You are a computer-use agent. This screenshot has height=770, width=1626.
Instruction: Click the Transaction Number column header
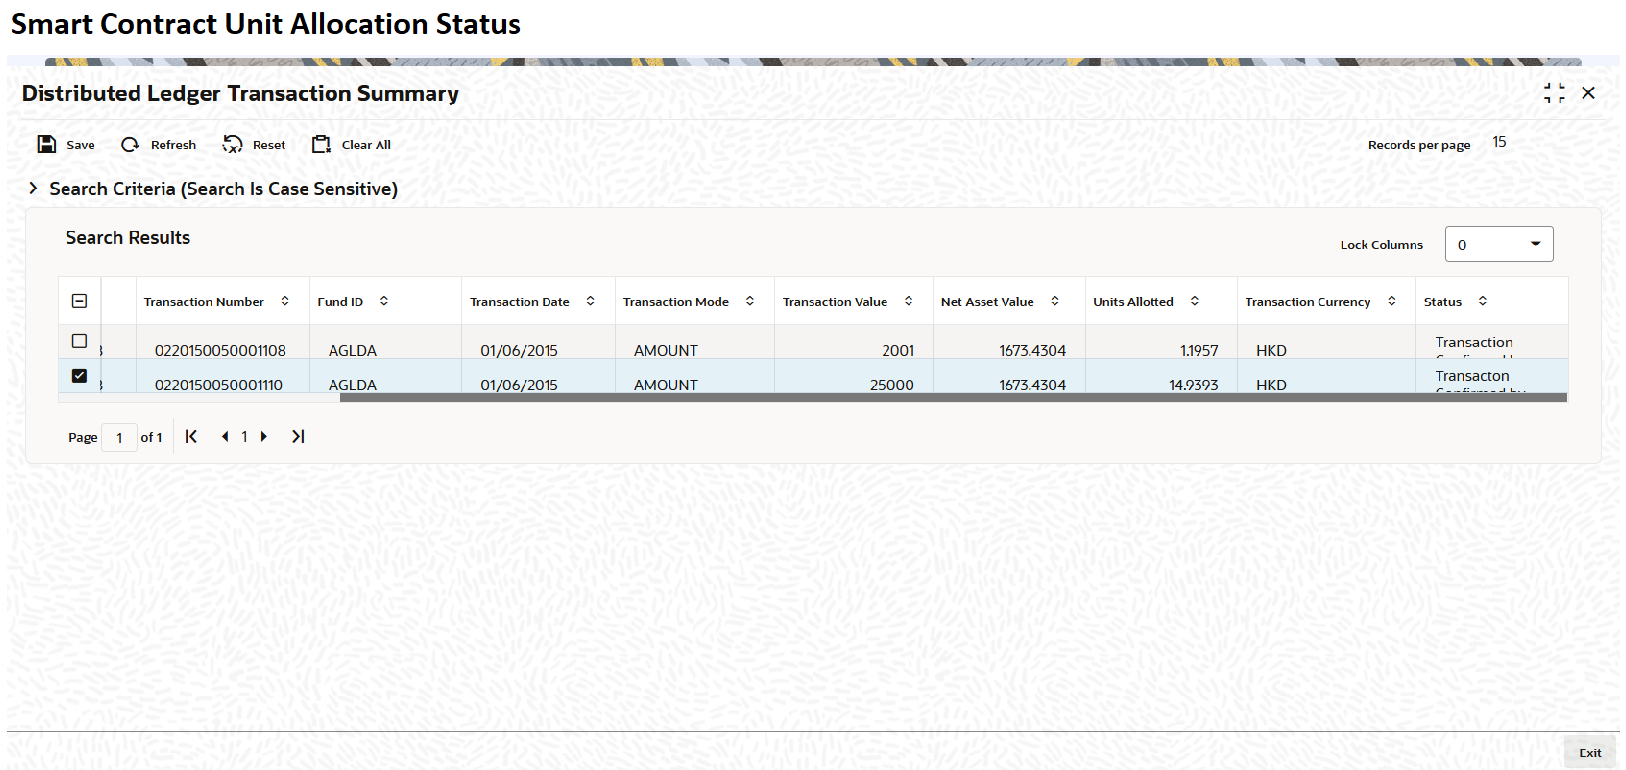[x=204, y=302]
